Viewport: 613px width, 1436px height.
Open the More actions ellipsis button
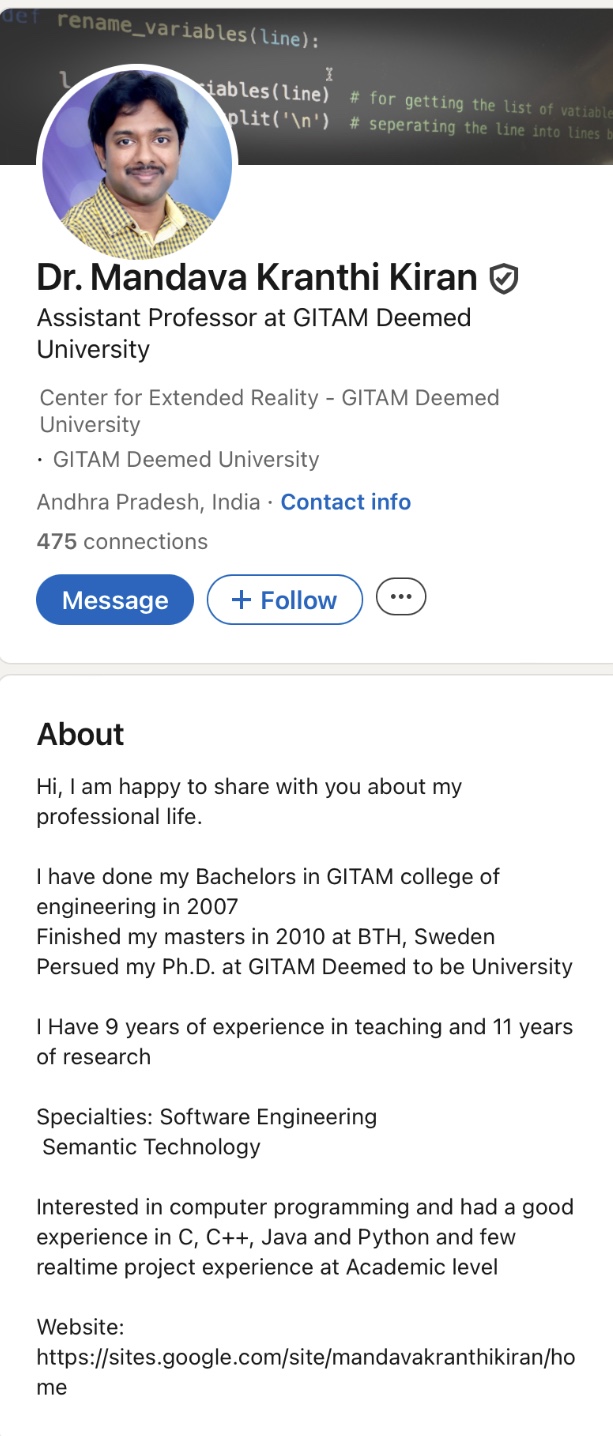pyautogui.click(x=401, y=597)
